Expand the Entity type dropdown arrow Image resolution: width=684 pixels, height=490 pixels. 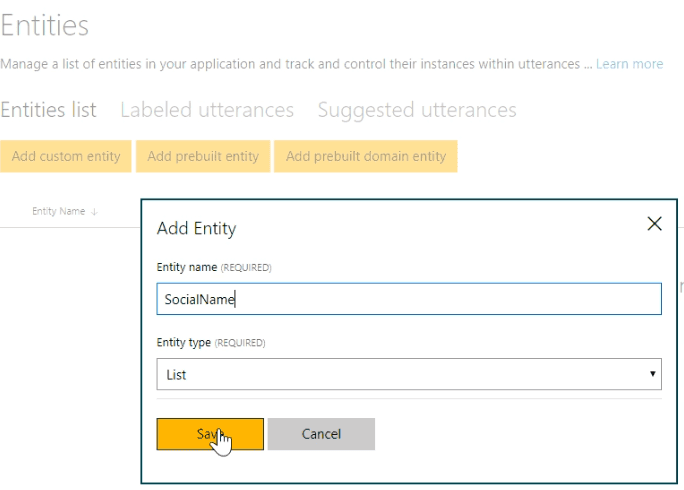653,375
